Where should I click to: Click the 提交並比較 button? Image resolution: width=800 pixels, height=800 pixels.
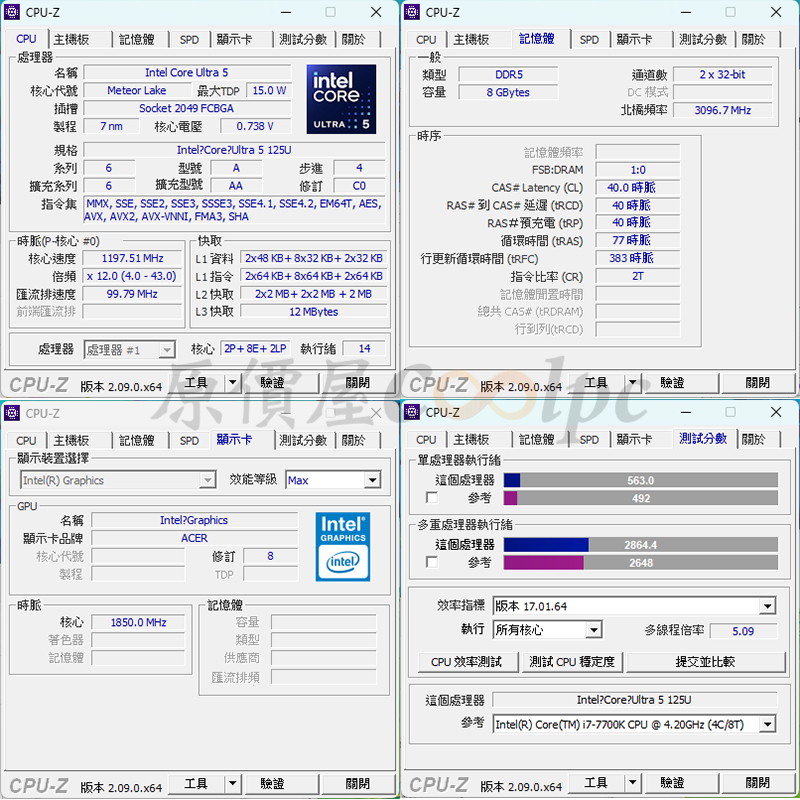tap(705, 662)
